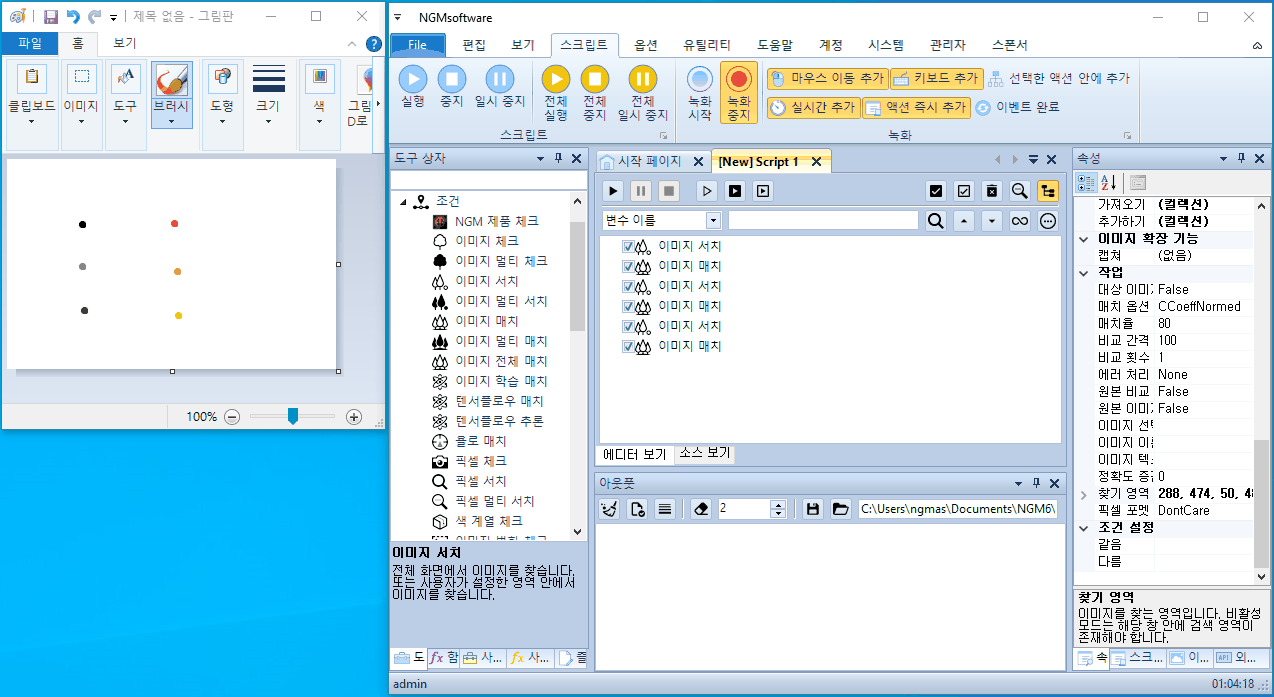
Task: Click the search text field beside 변수 이름
Action: click(x=823, y=221)
